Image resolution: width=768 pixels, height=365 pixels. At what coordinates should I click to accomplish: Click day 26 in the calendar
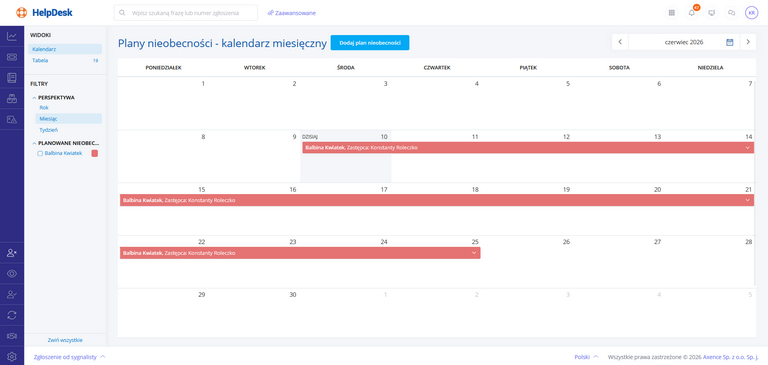tap(566, 242)
